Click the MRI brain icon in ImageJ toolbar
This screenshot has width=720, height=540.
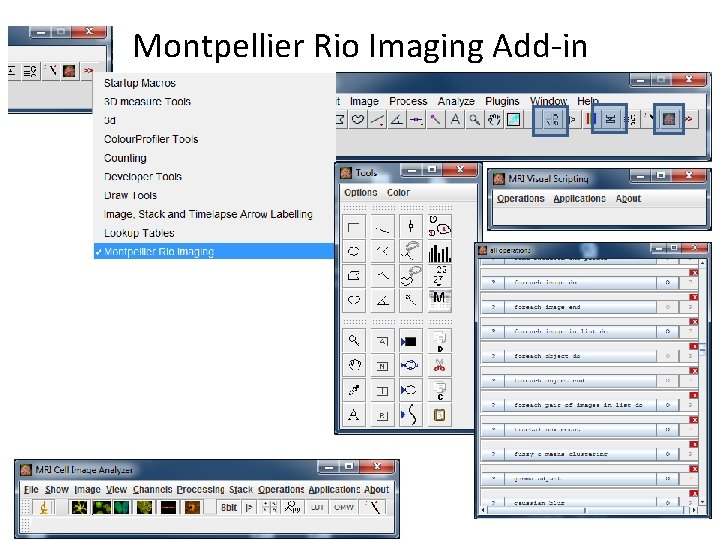(x=669, y=119)
